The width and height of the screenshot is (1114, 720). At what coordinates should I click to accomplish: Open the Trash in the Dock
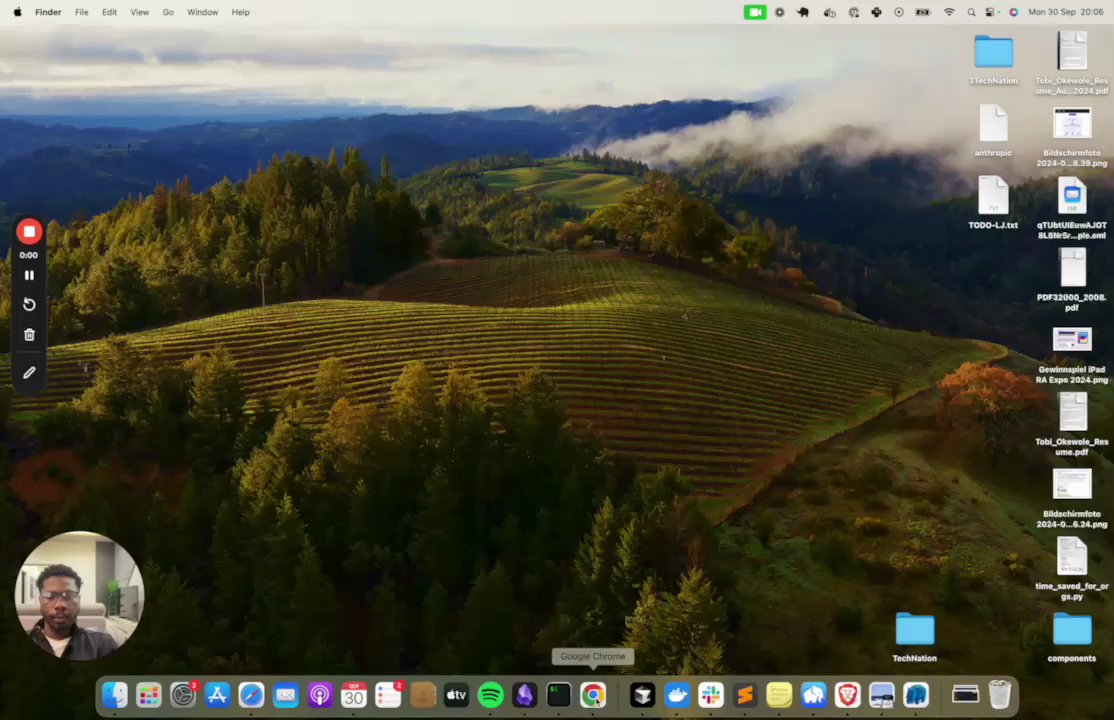[x=1000, y=695]
